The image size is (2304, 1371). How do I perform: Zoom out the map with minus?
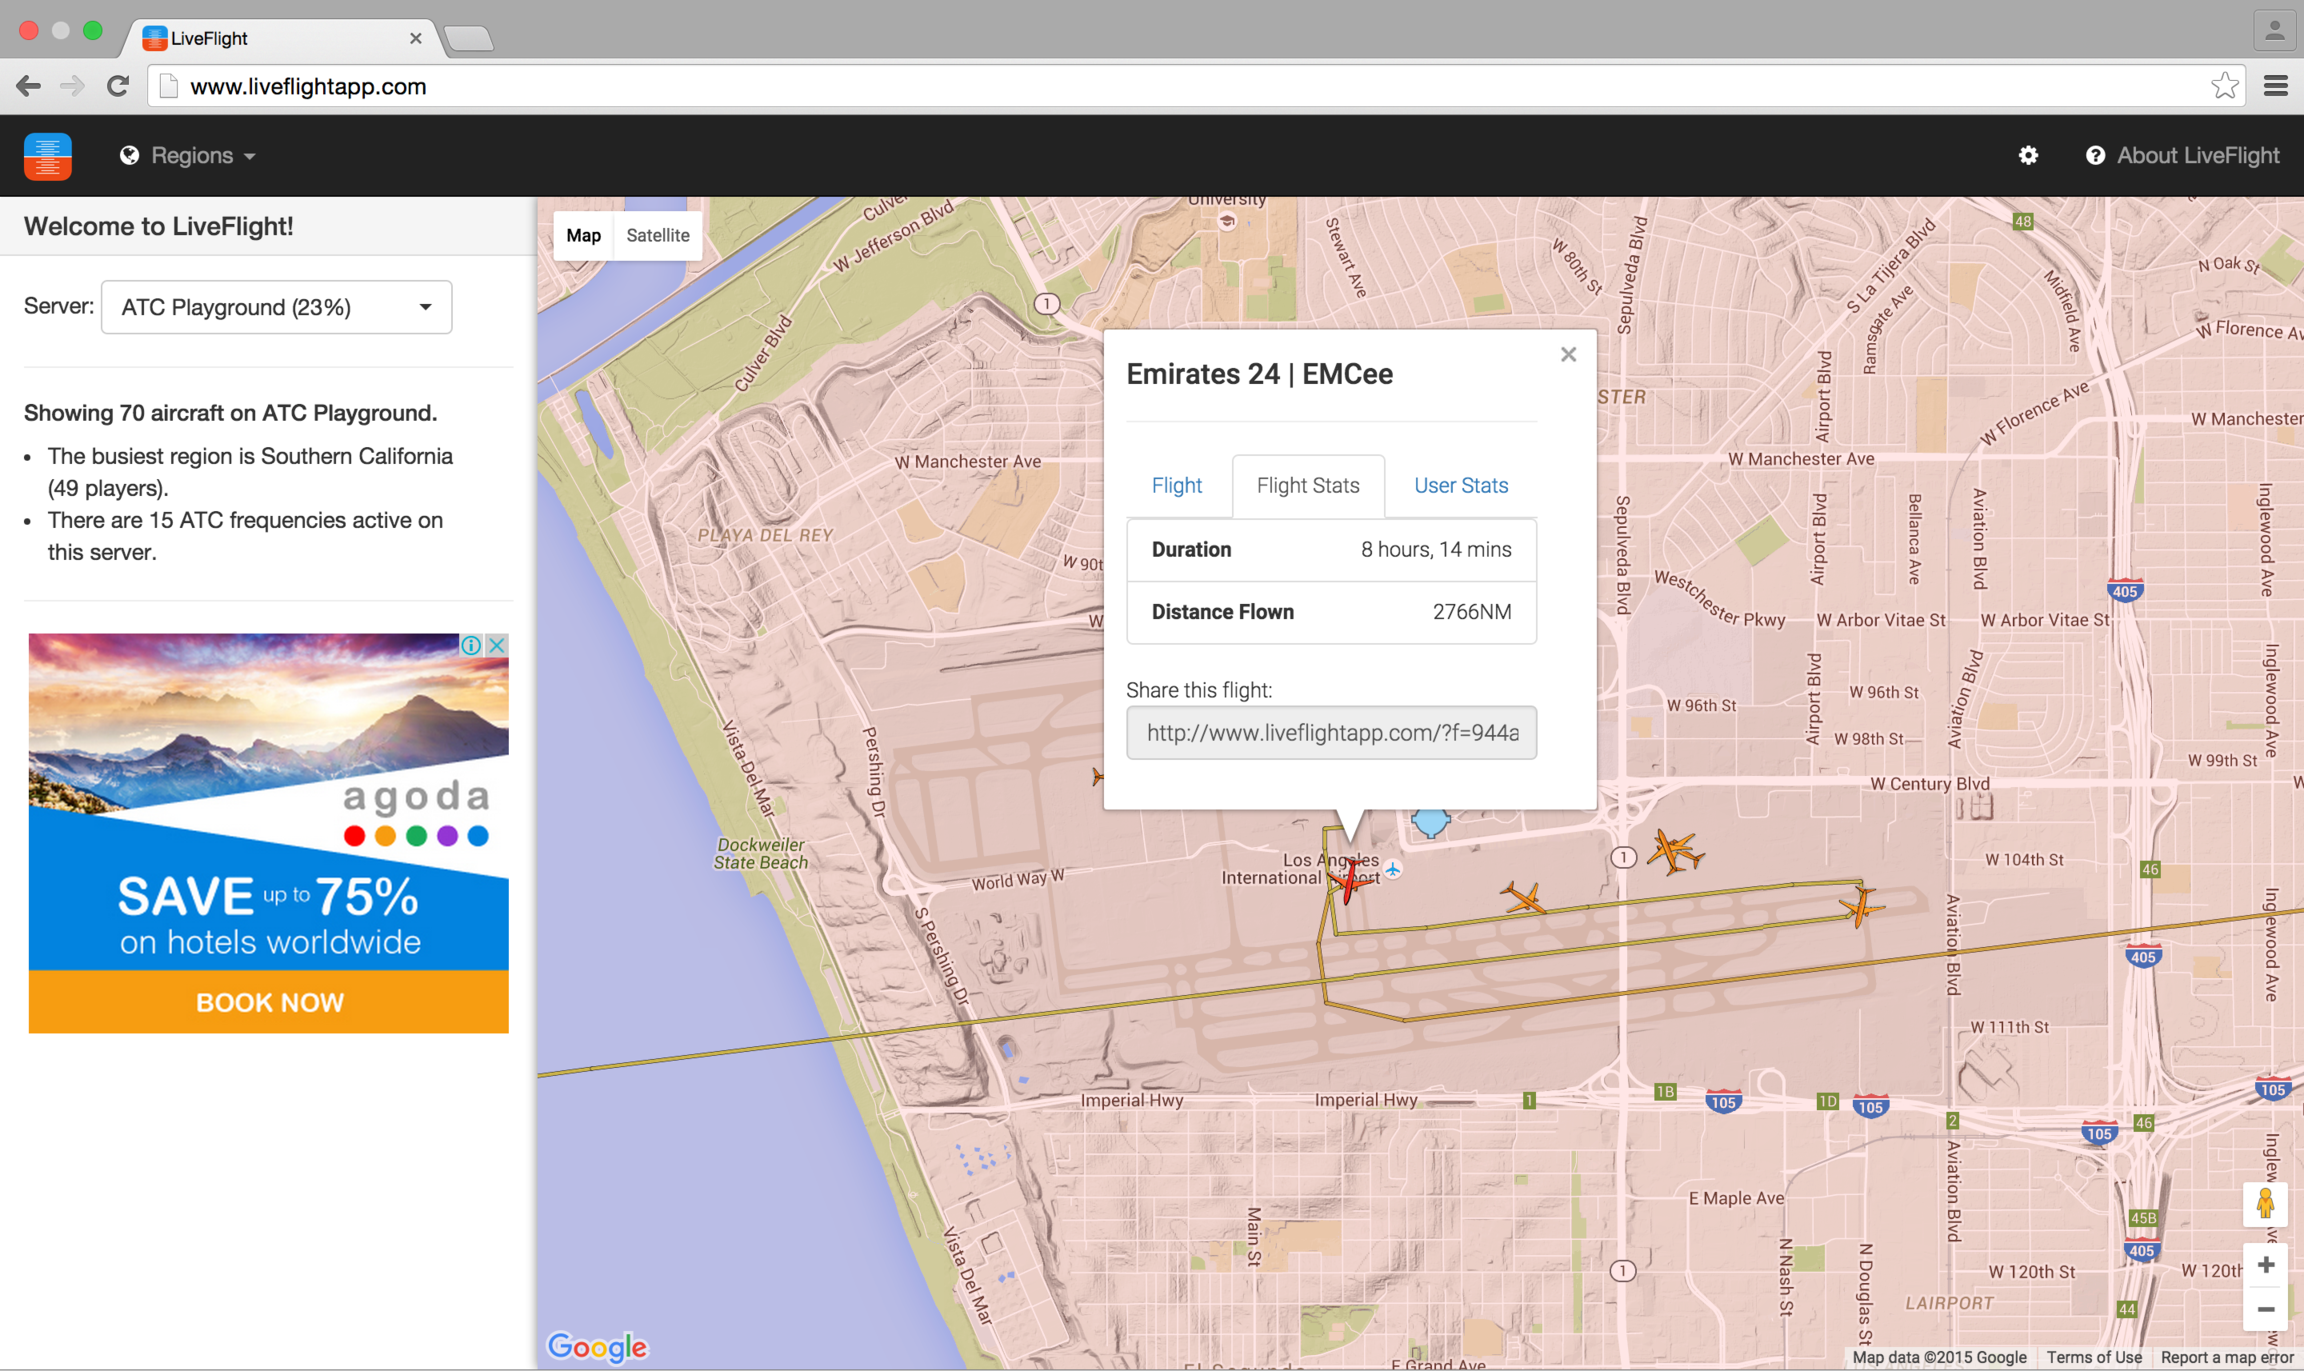(x=2265, y=1309)
